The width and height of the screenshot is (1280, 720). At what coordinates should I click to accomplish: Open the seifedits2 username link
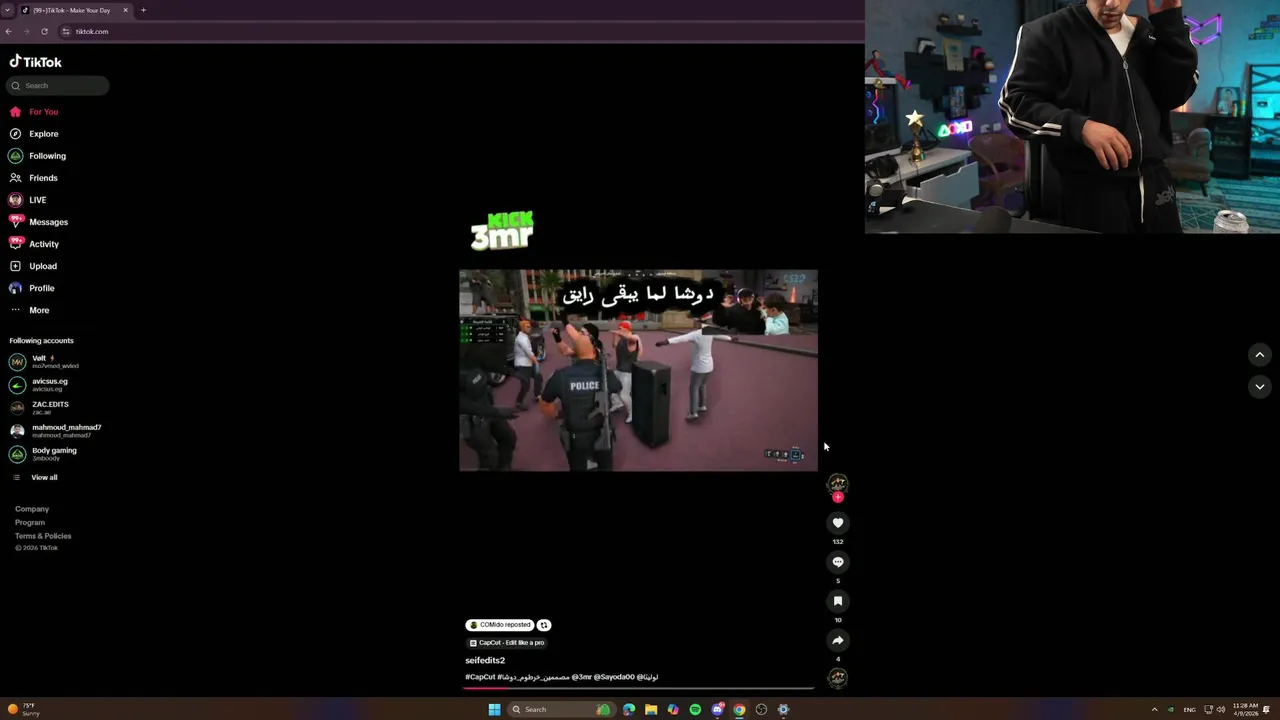coord(485,660)
